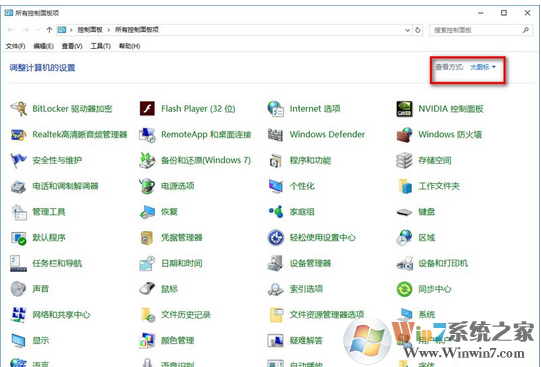Click the 键盘 keyboard icon

[404, 212]
